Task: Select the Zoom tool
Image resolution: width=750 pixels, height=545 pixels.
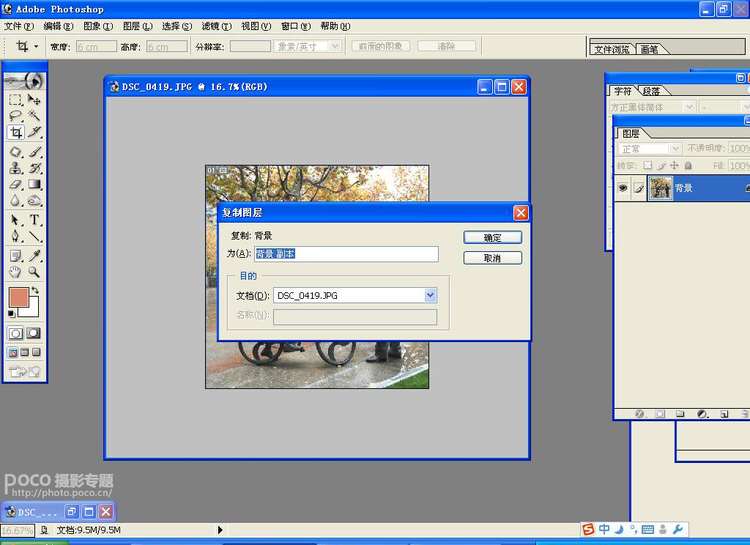Action: tap(34, 272)
